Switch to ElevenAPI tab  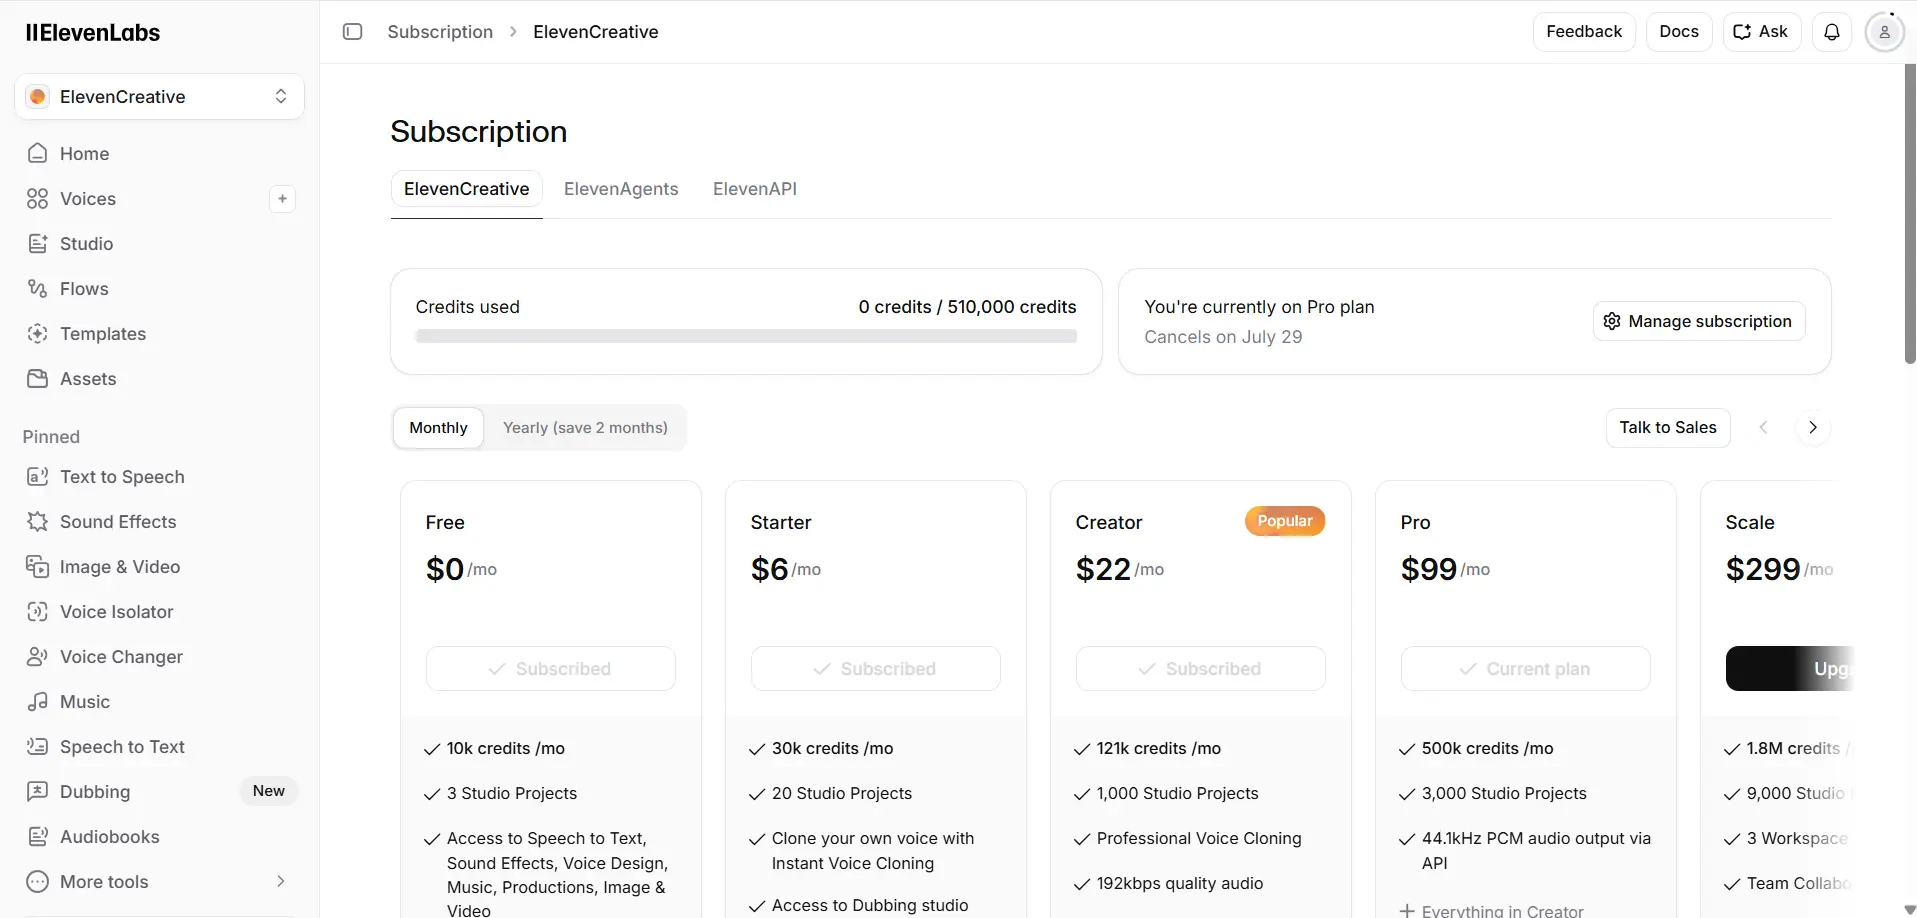tap(755, 189)
